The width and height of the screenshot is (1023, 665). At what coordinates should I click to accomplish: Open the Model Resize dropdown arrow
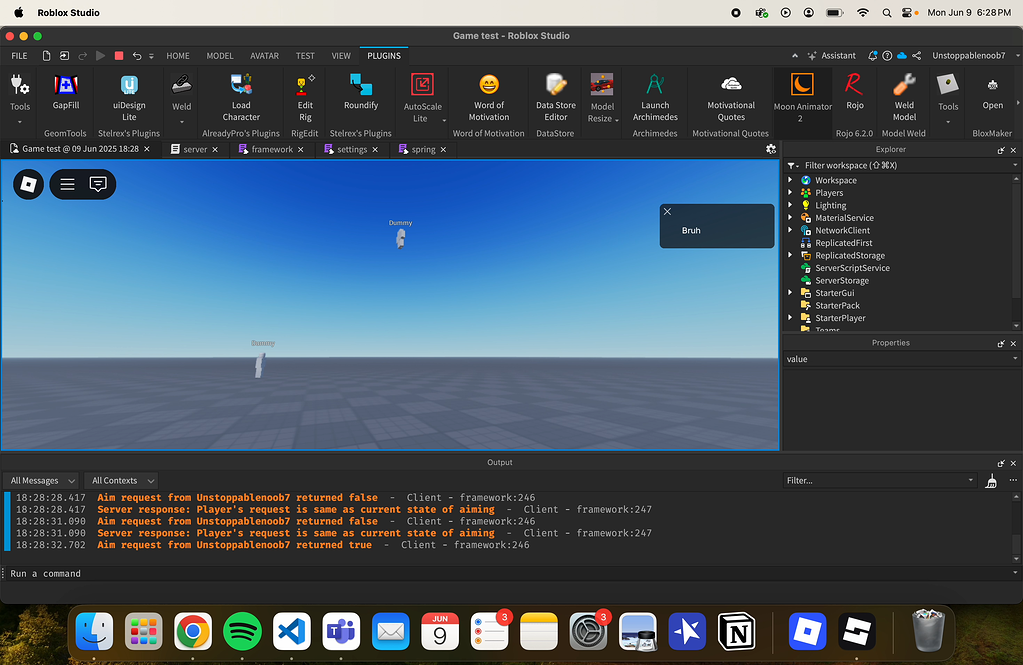pos(617,120)
